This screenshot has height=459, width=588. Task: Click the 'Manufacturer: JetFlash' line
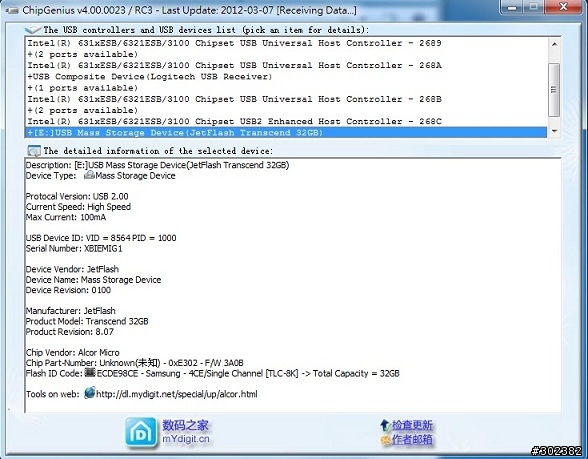pyautogui.click(x=70, y=310)
